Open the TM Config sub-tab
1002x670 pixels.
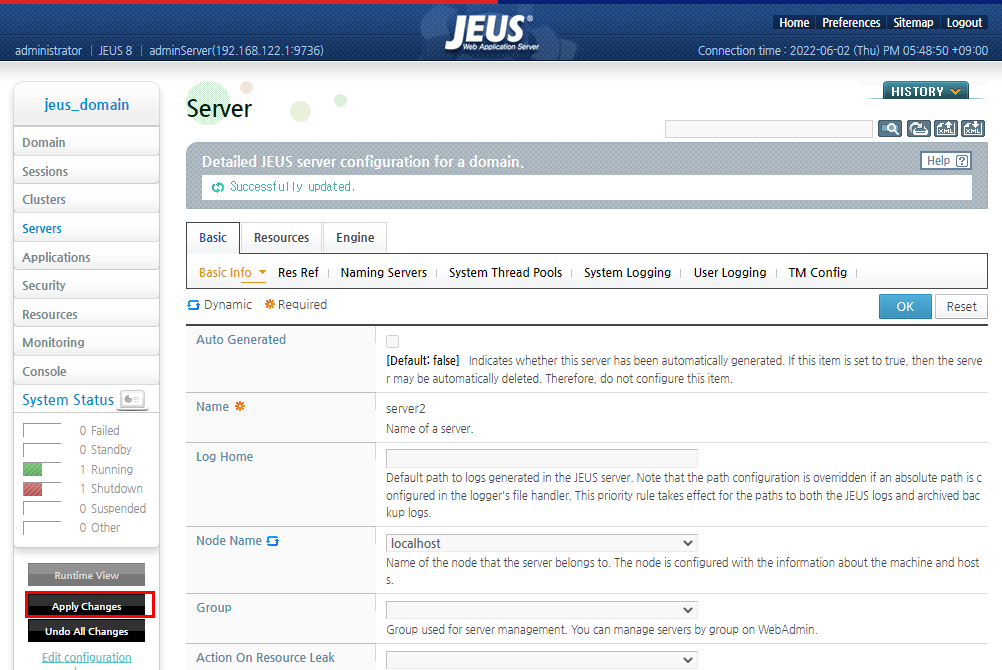coord(817,272)
